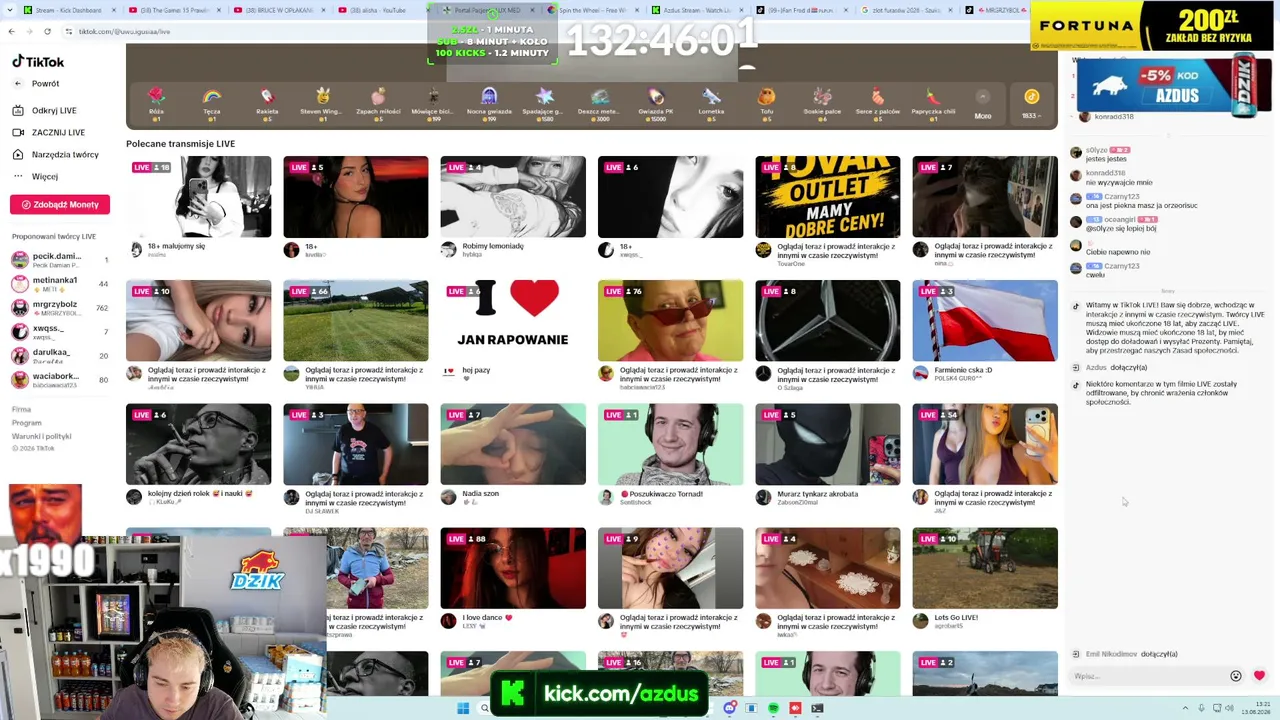This screenshot has width=1280, height=720.
Task: Open the 'JAN RAPOWANIE' live thumbnail
Action: pyautogui.click(x=513, y=321)
